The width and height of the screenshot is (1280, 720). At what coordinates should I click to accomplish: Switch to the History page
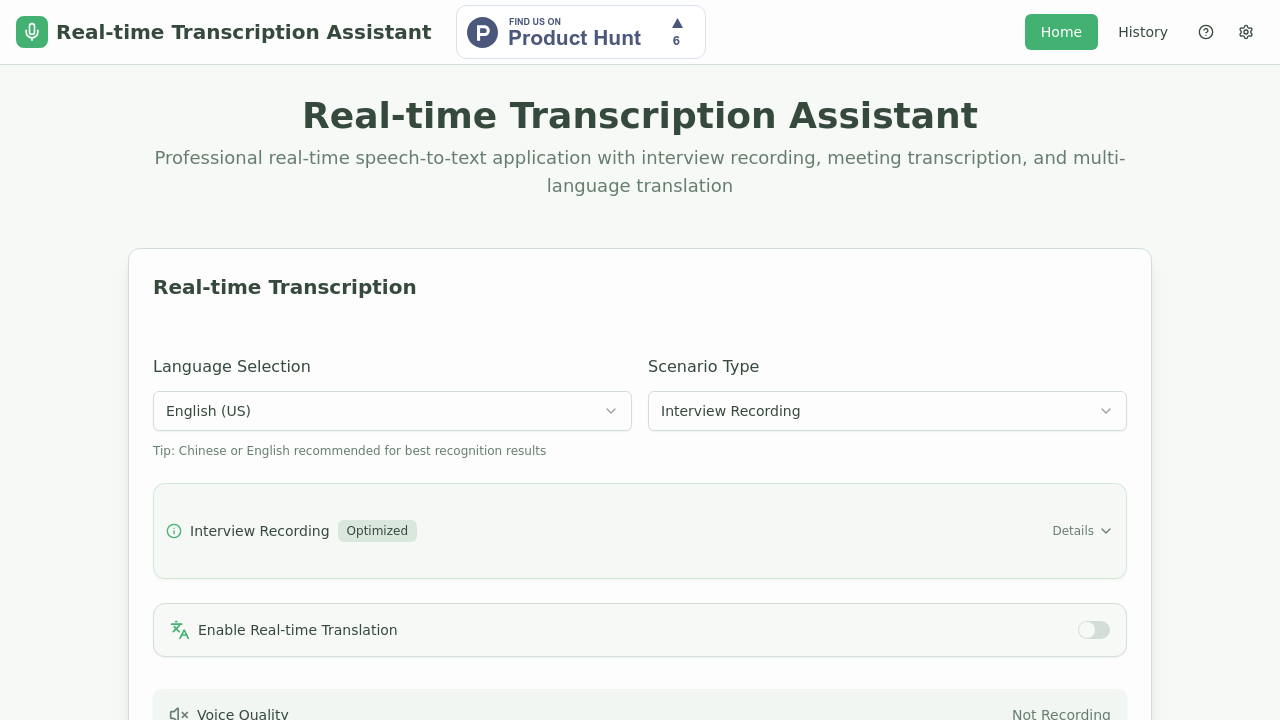click(x=1142, y=32)
